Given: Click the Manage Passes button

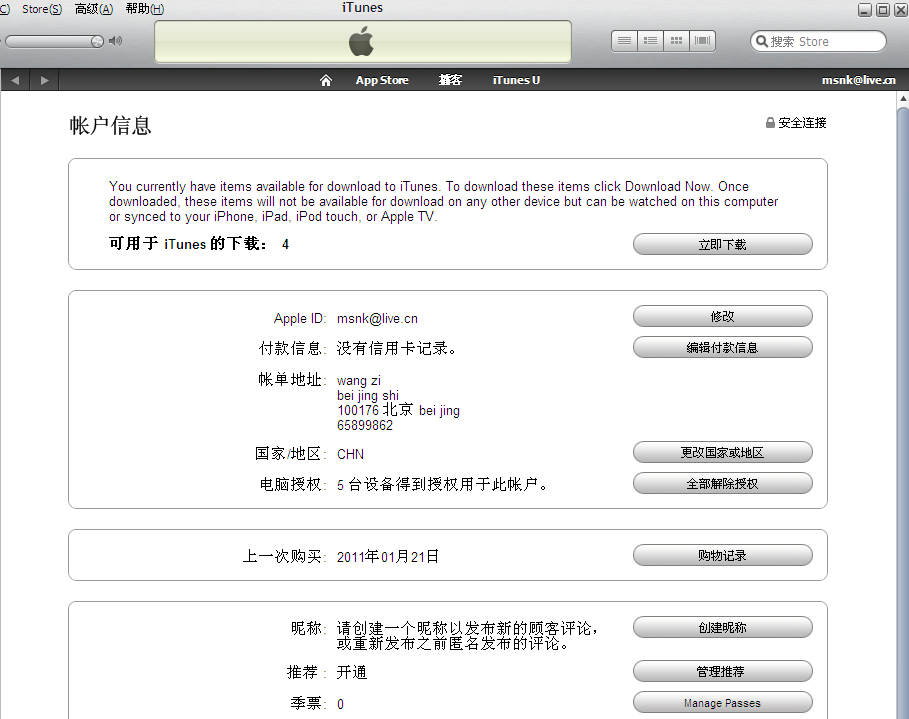Looking at the screenshot, I should pos(722,703).
